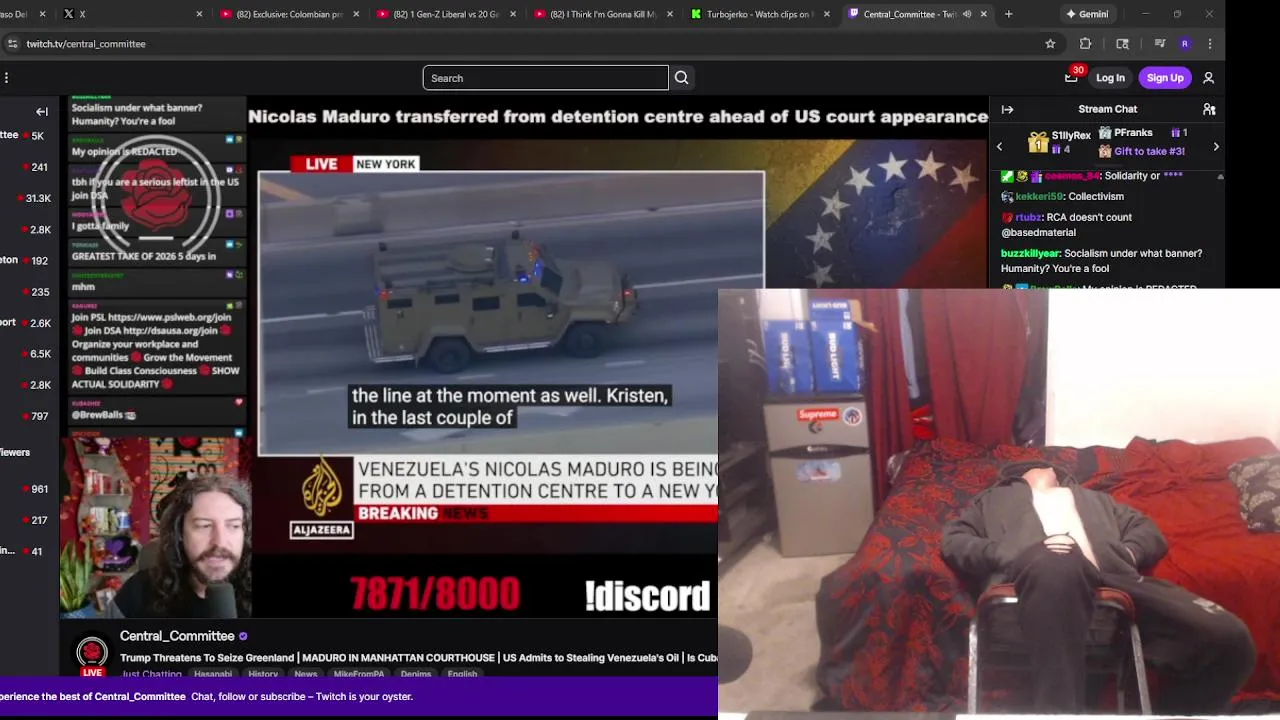The image size is (1280, 720).
Task: Click sidebar channel with 797 viewers
Action: pyautogui.click(x=30, y=416)
